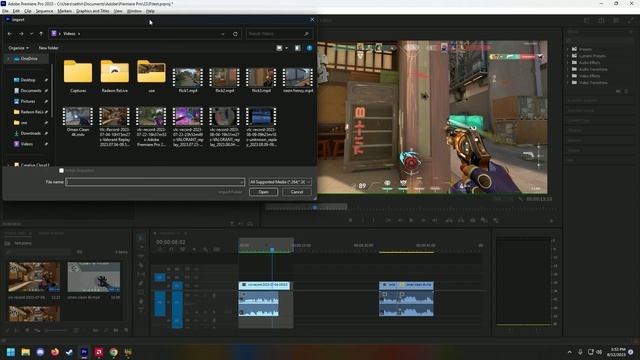This screenshot has width=640, height=360.
Task: Pick the Pen tool in Premiere tools panel
Action: [140, 283]
